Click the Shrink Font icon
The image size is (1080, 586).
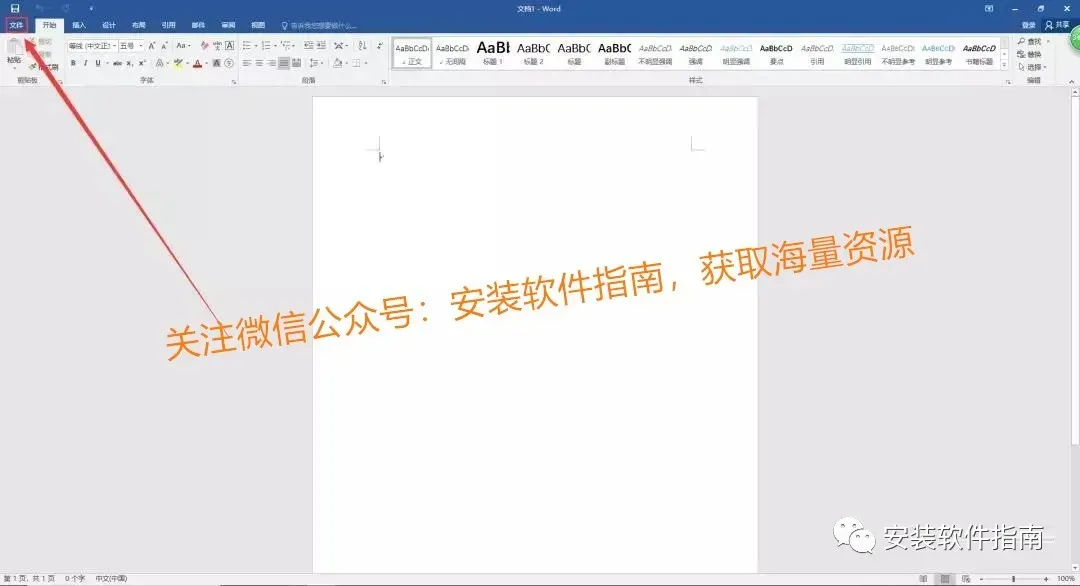tap(164, 45)
